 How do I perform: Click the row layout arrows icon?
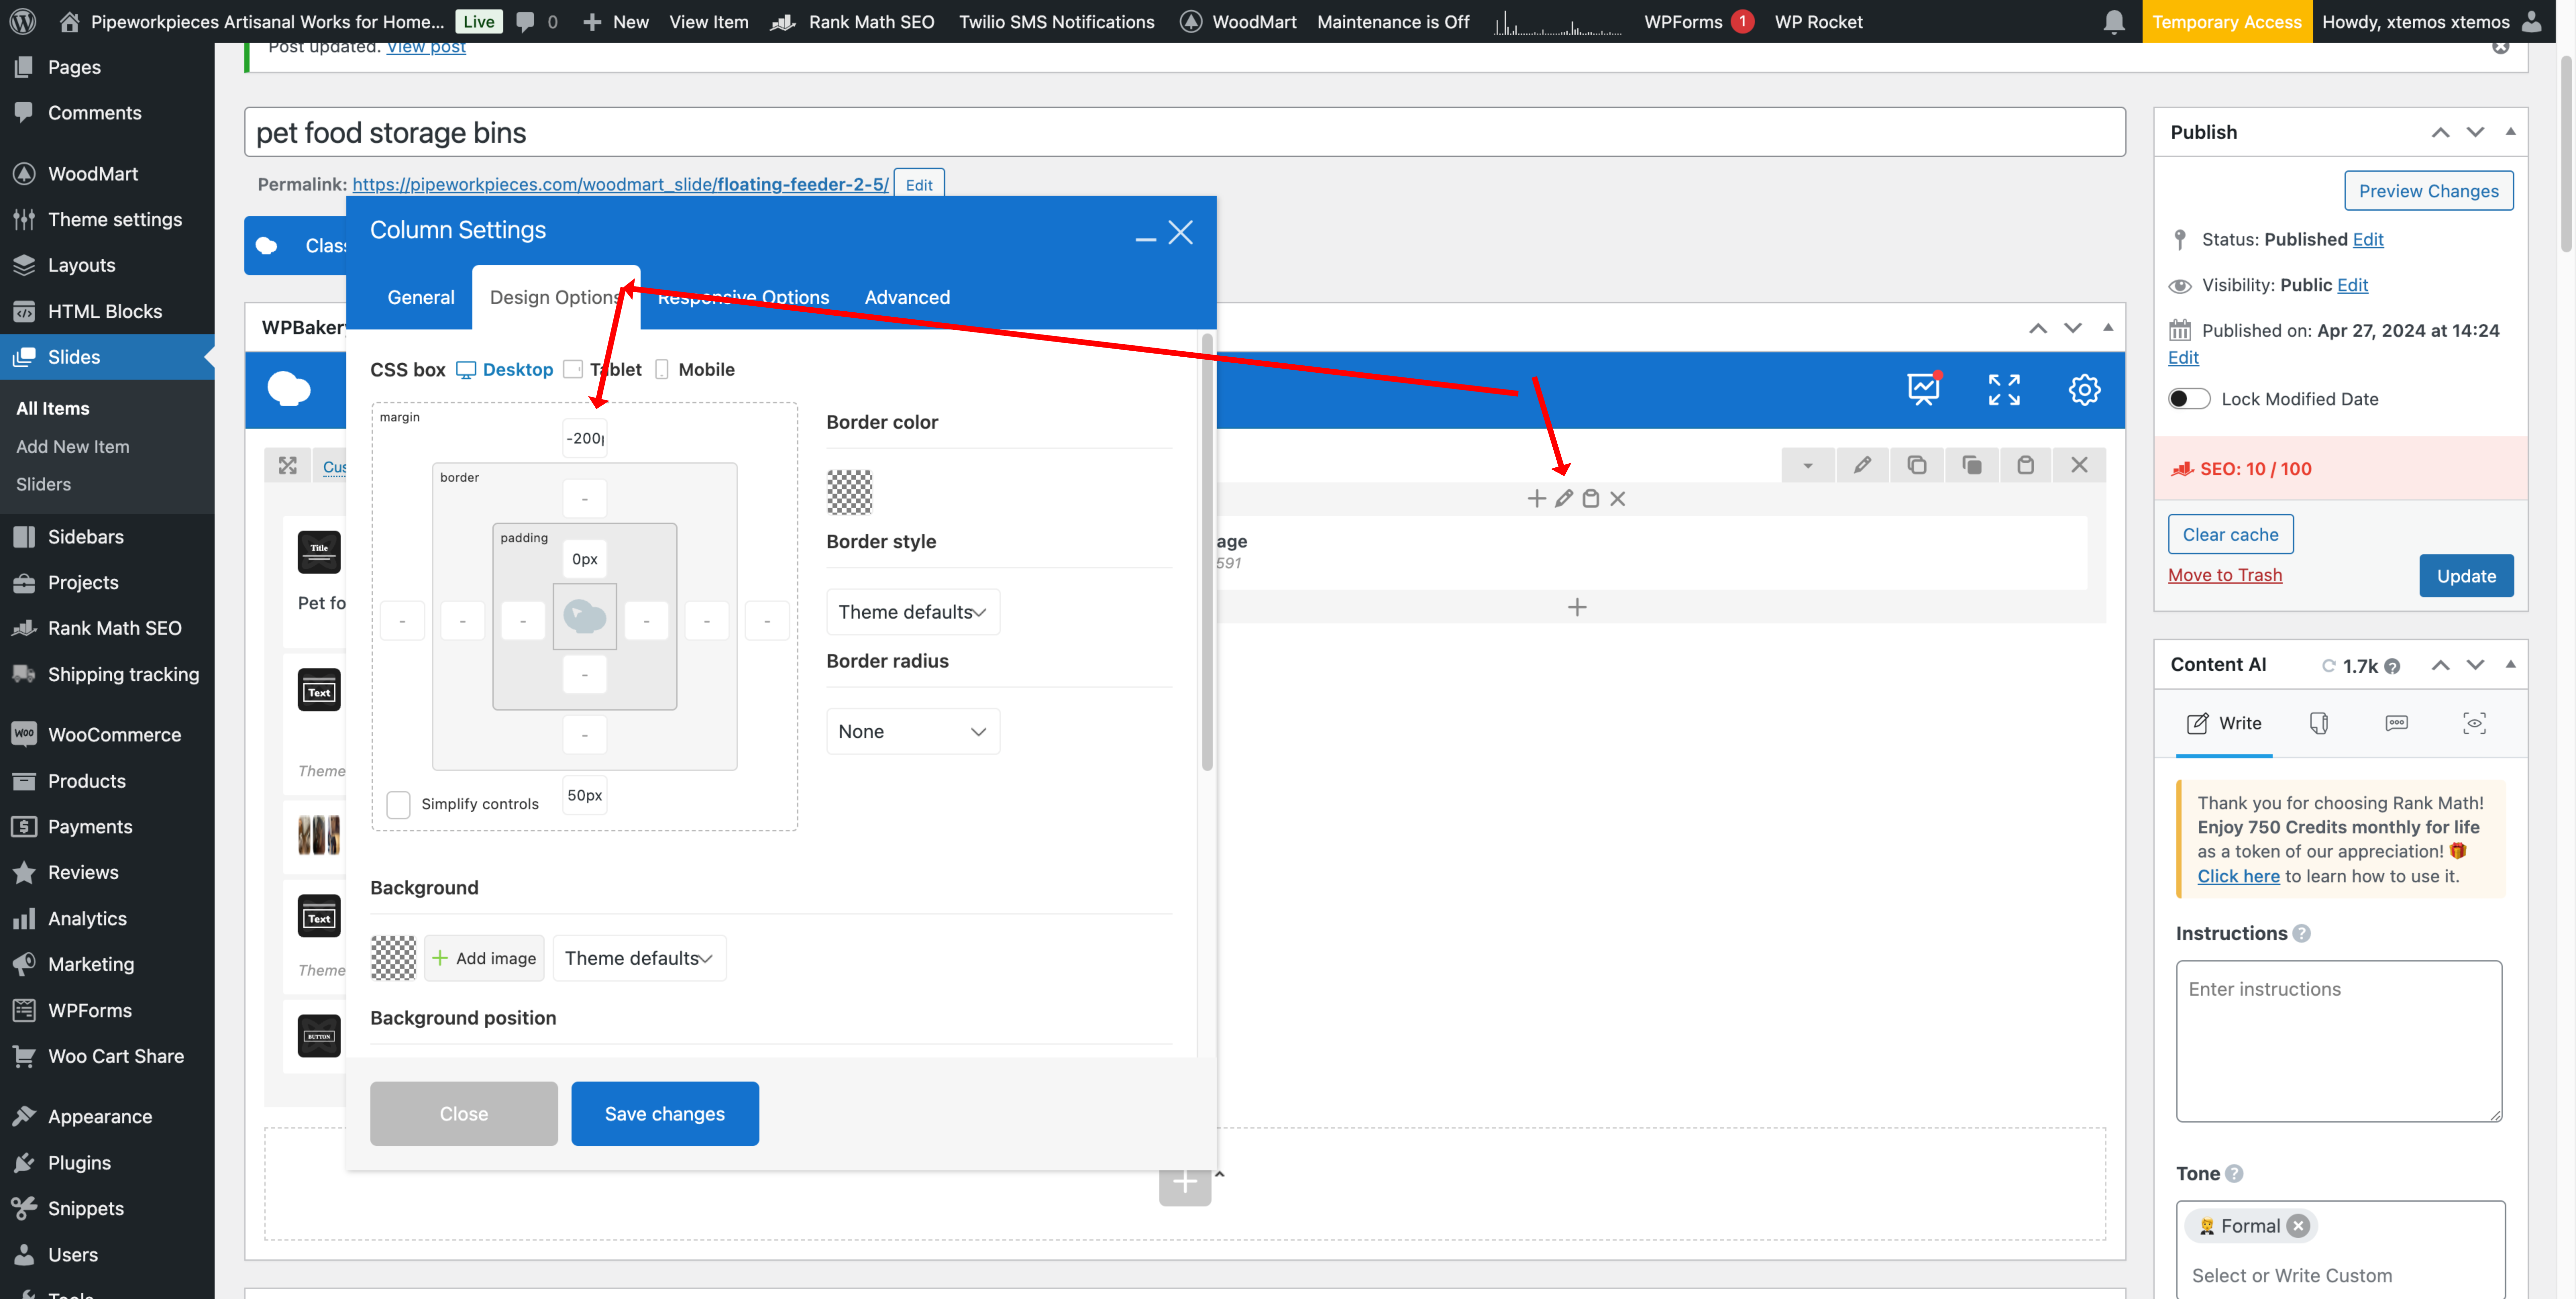point(288,466)
